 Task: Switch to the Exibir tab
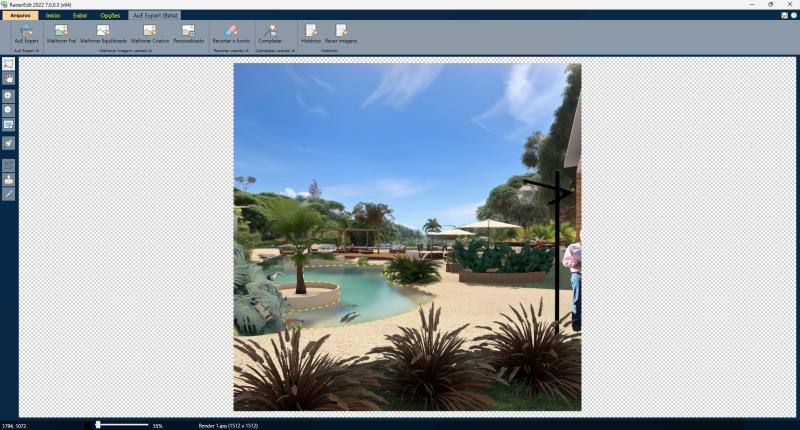pos(80,16)
